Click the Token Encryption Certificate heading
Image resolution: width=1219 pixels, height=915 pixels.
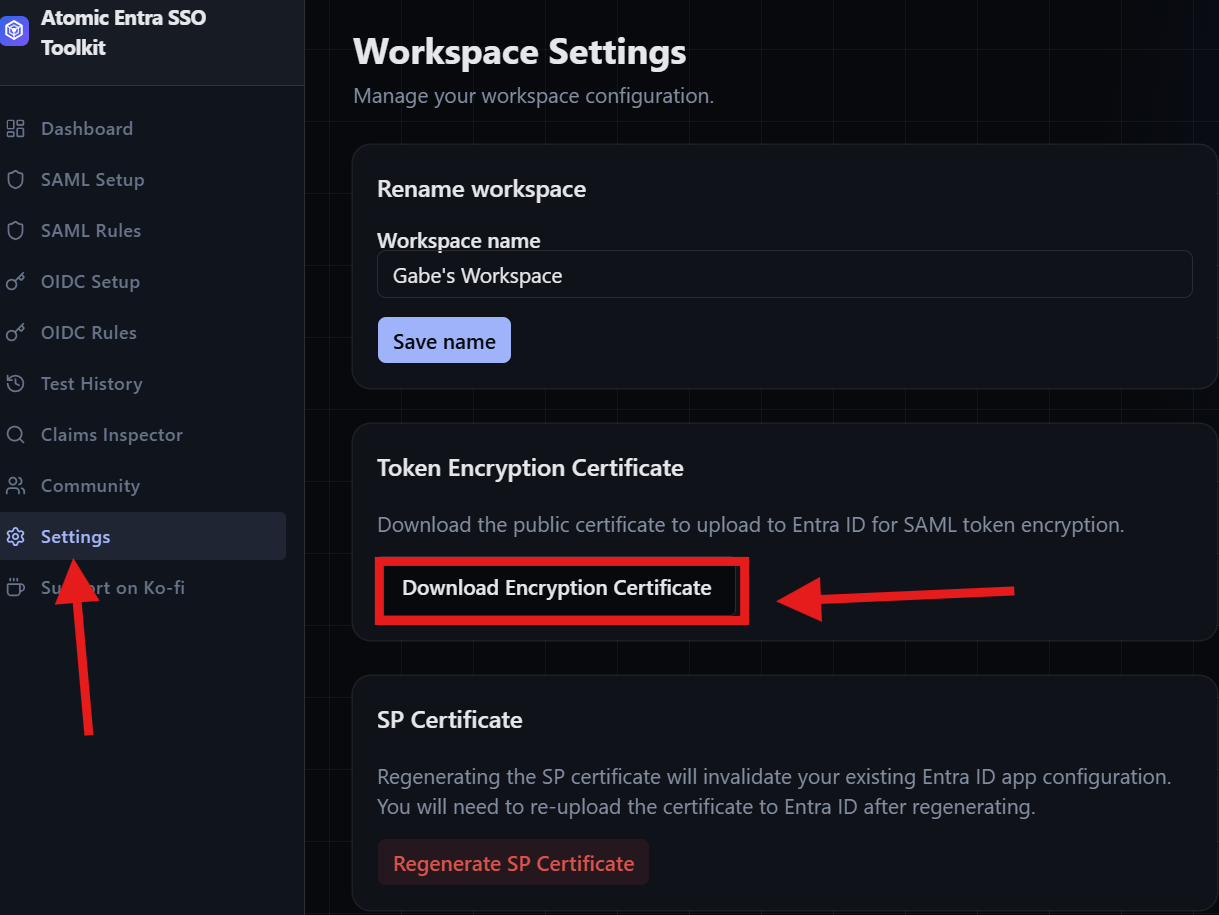[x=530, y=468]
